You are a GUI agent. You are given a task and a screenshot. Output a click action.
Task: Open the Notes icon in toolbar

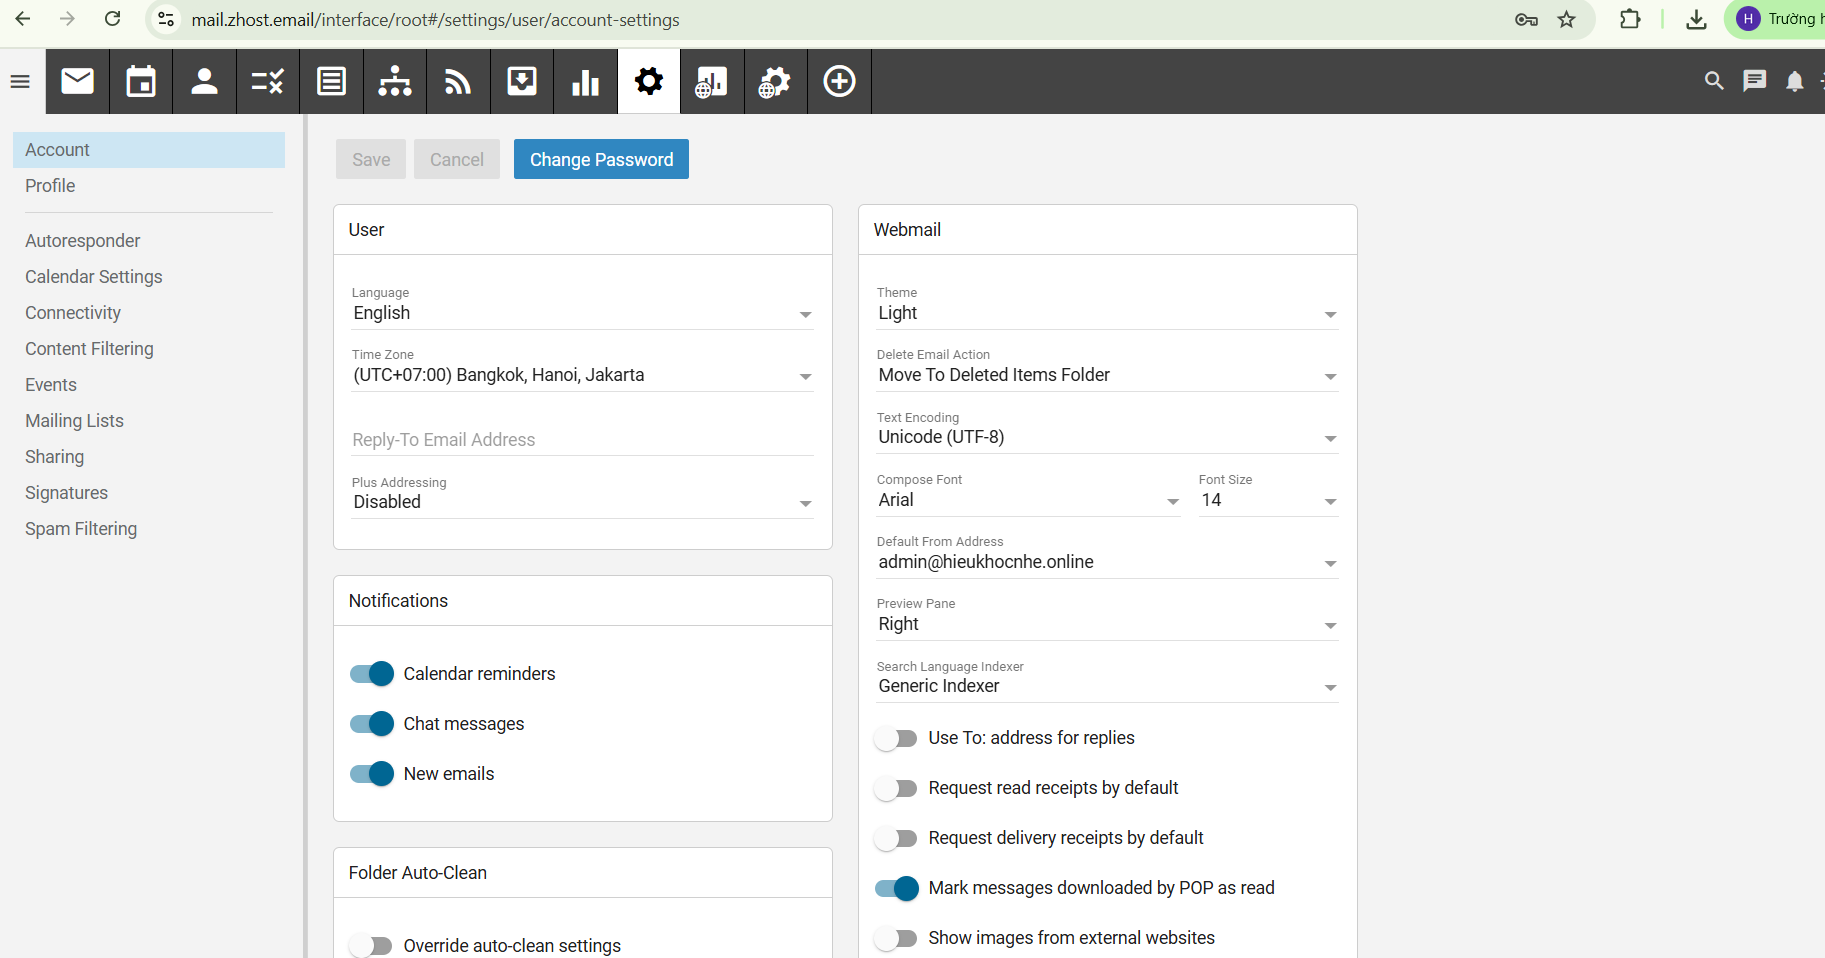[331, 81]
